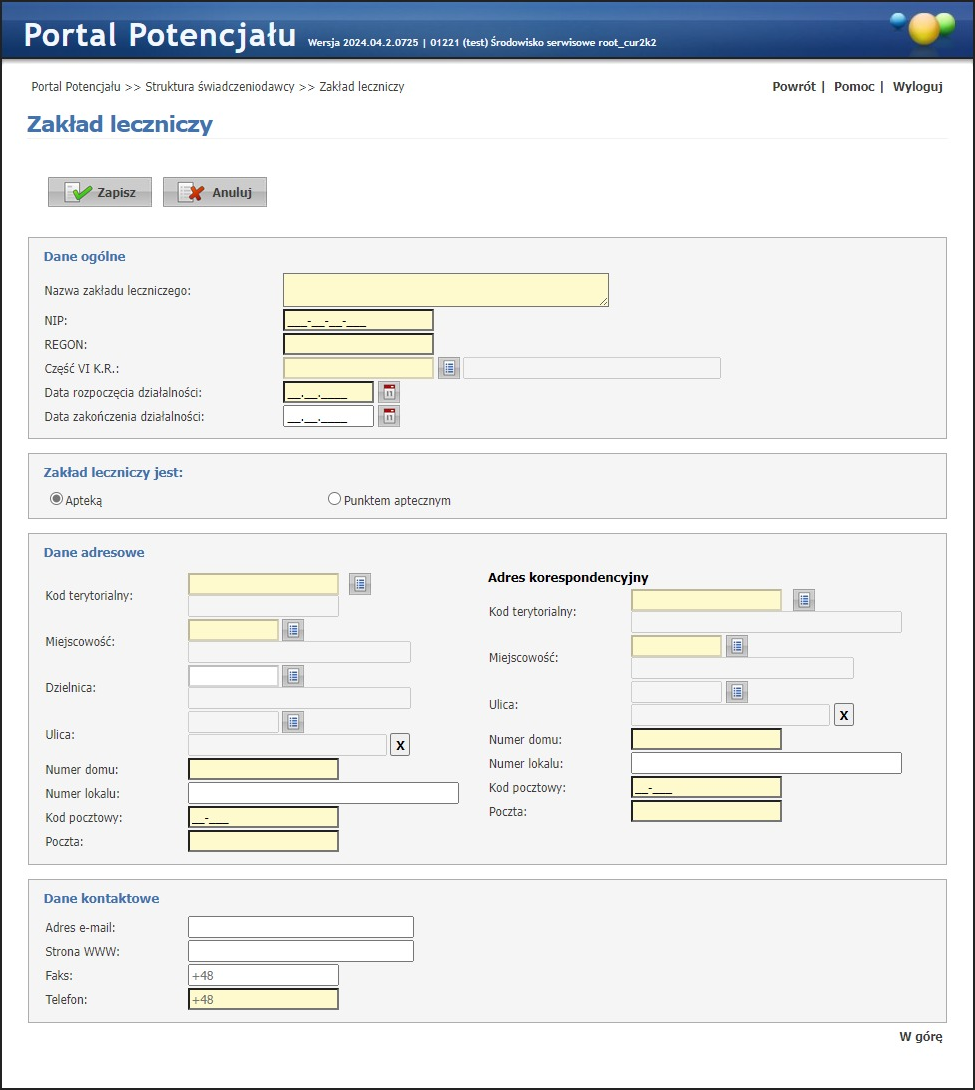975x1090 pixels.
Task: Open Kod terytorialny list in Dane adresowe
Action: coord(360,584)
